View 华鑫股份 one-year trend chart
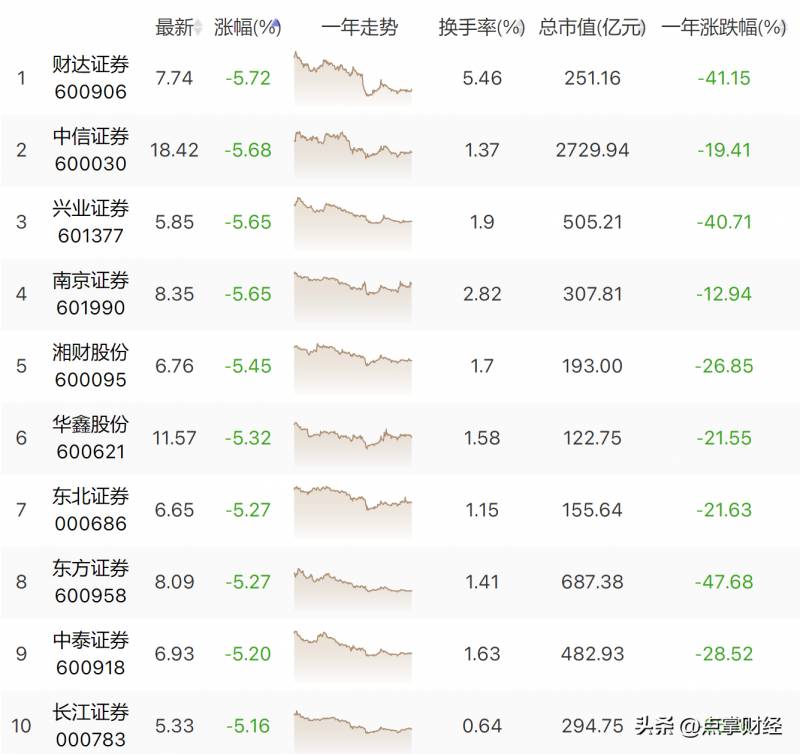The height and width of the screenshot is (754, 800). pos(353,444)
